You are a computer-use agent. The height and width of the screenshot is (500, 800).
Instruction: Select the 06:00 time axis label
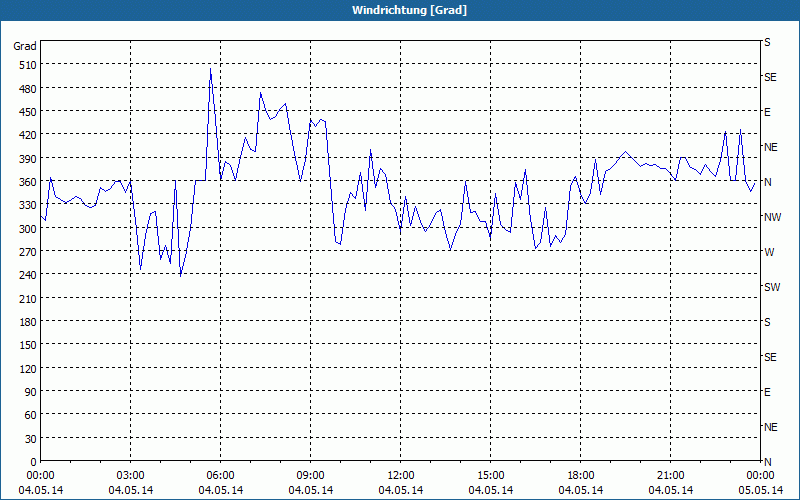coord(220,476)
